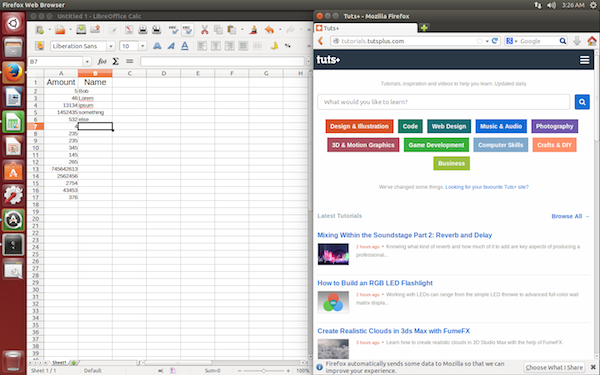Toggle Bold formatting in Calc
Viewport: 600px width, 375px height.
coord(157,46)
